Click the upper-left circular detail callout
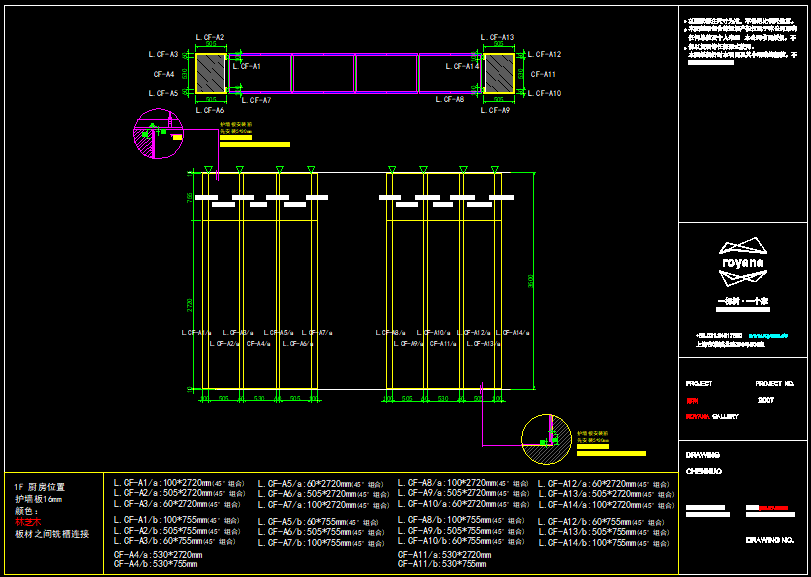The image size is (811, 577). [x=158, y=135]
